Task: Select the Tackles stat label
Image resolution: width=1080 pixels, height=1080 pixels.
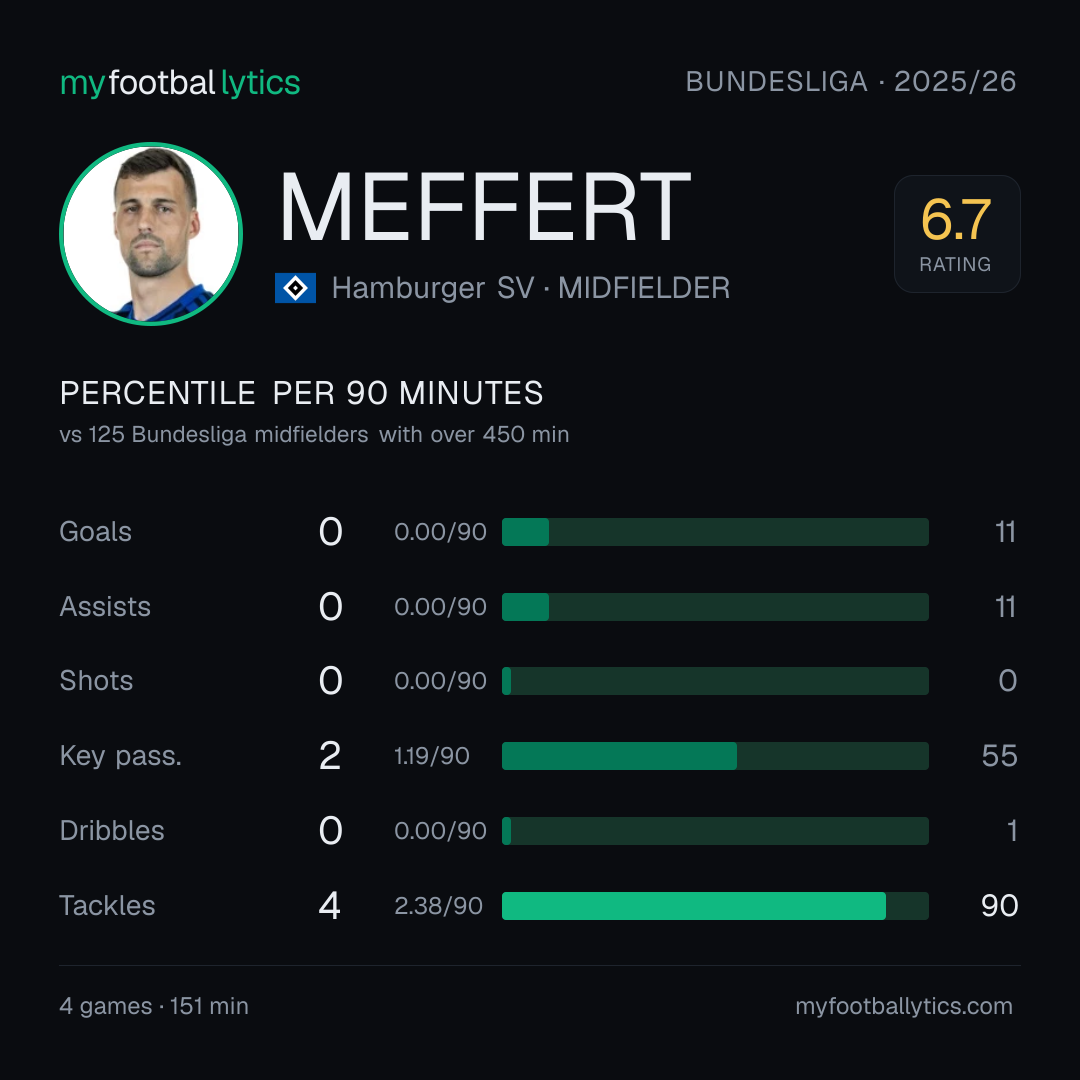Action: tap(107, 906)
